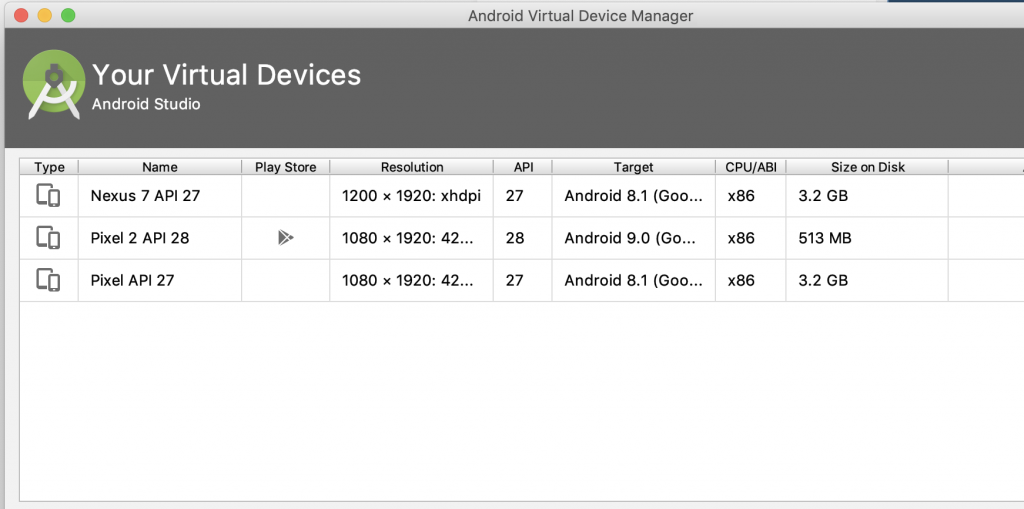Image resolution: width=1024 pixels, height=509 pixels.
Task: Sort by the Resolution column header
Action: click(411, 167)
